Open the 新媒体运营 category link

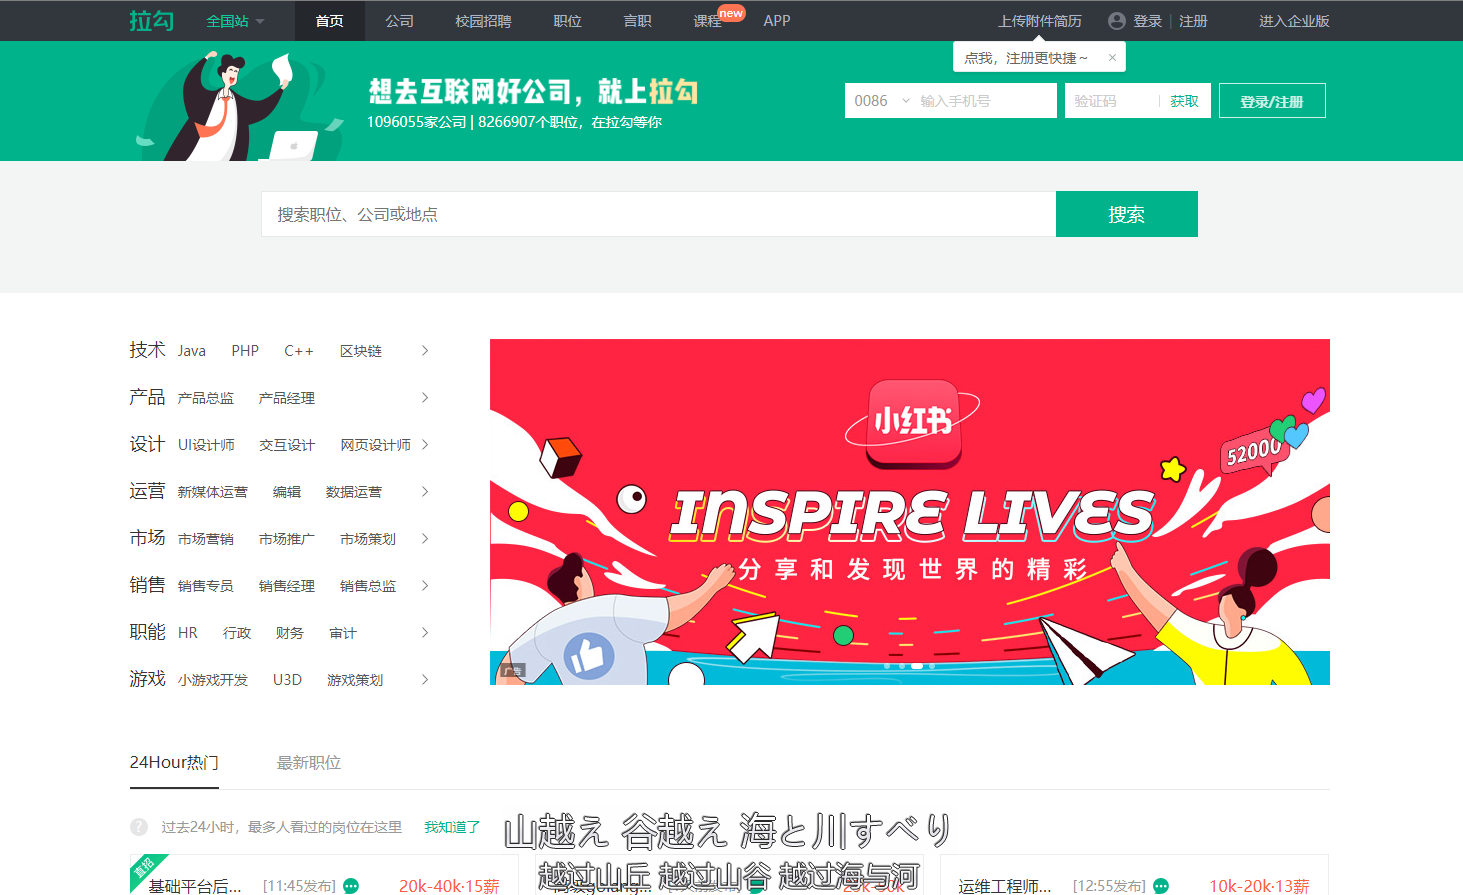coord(213,492)
